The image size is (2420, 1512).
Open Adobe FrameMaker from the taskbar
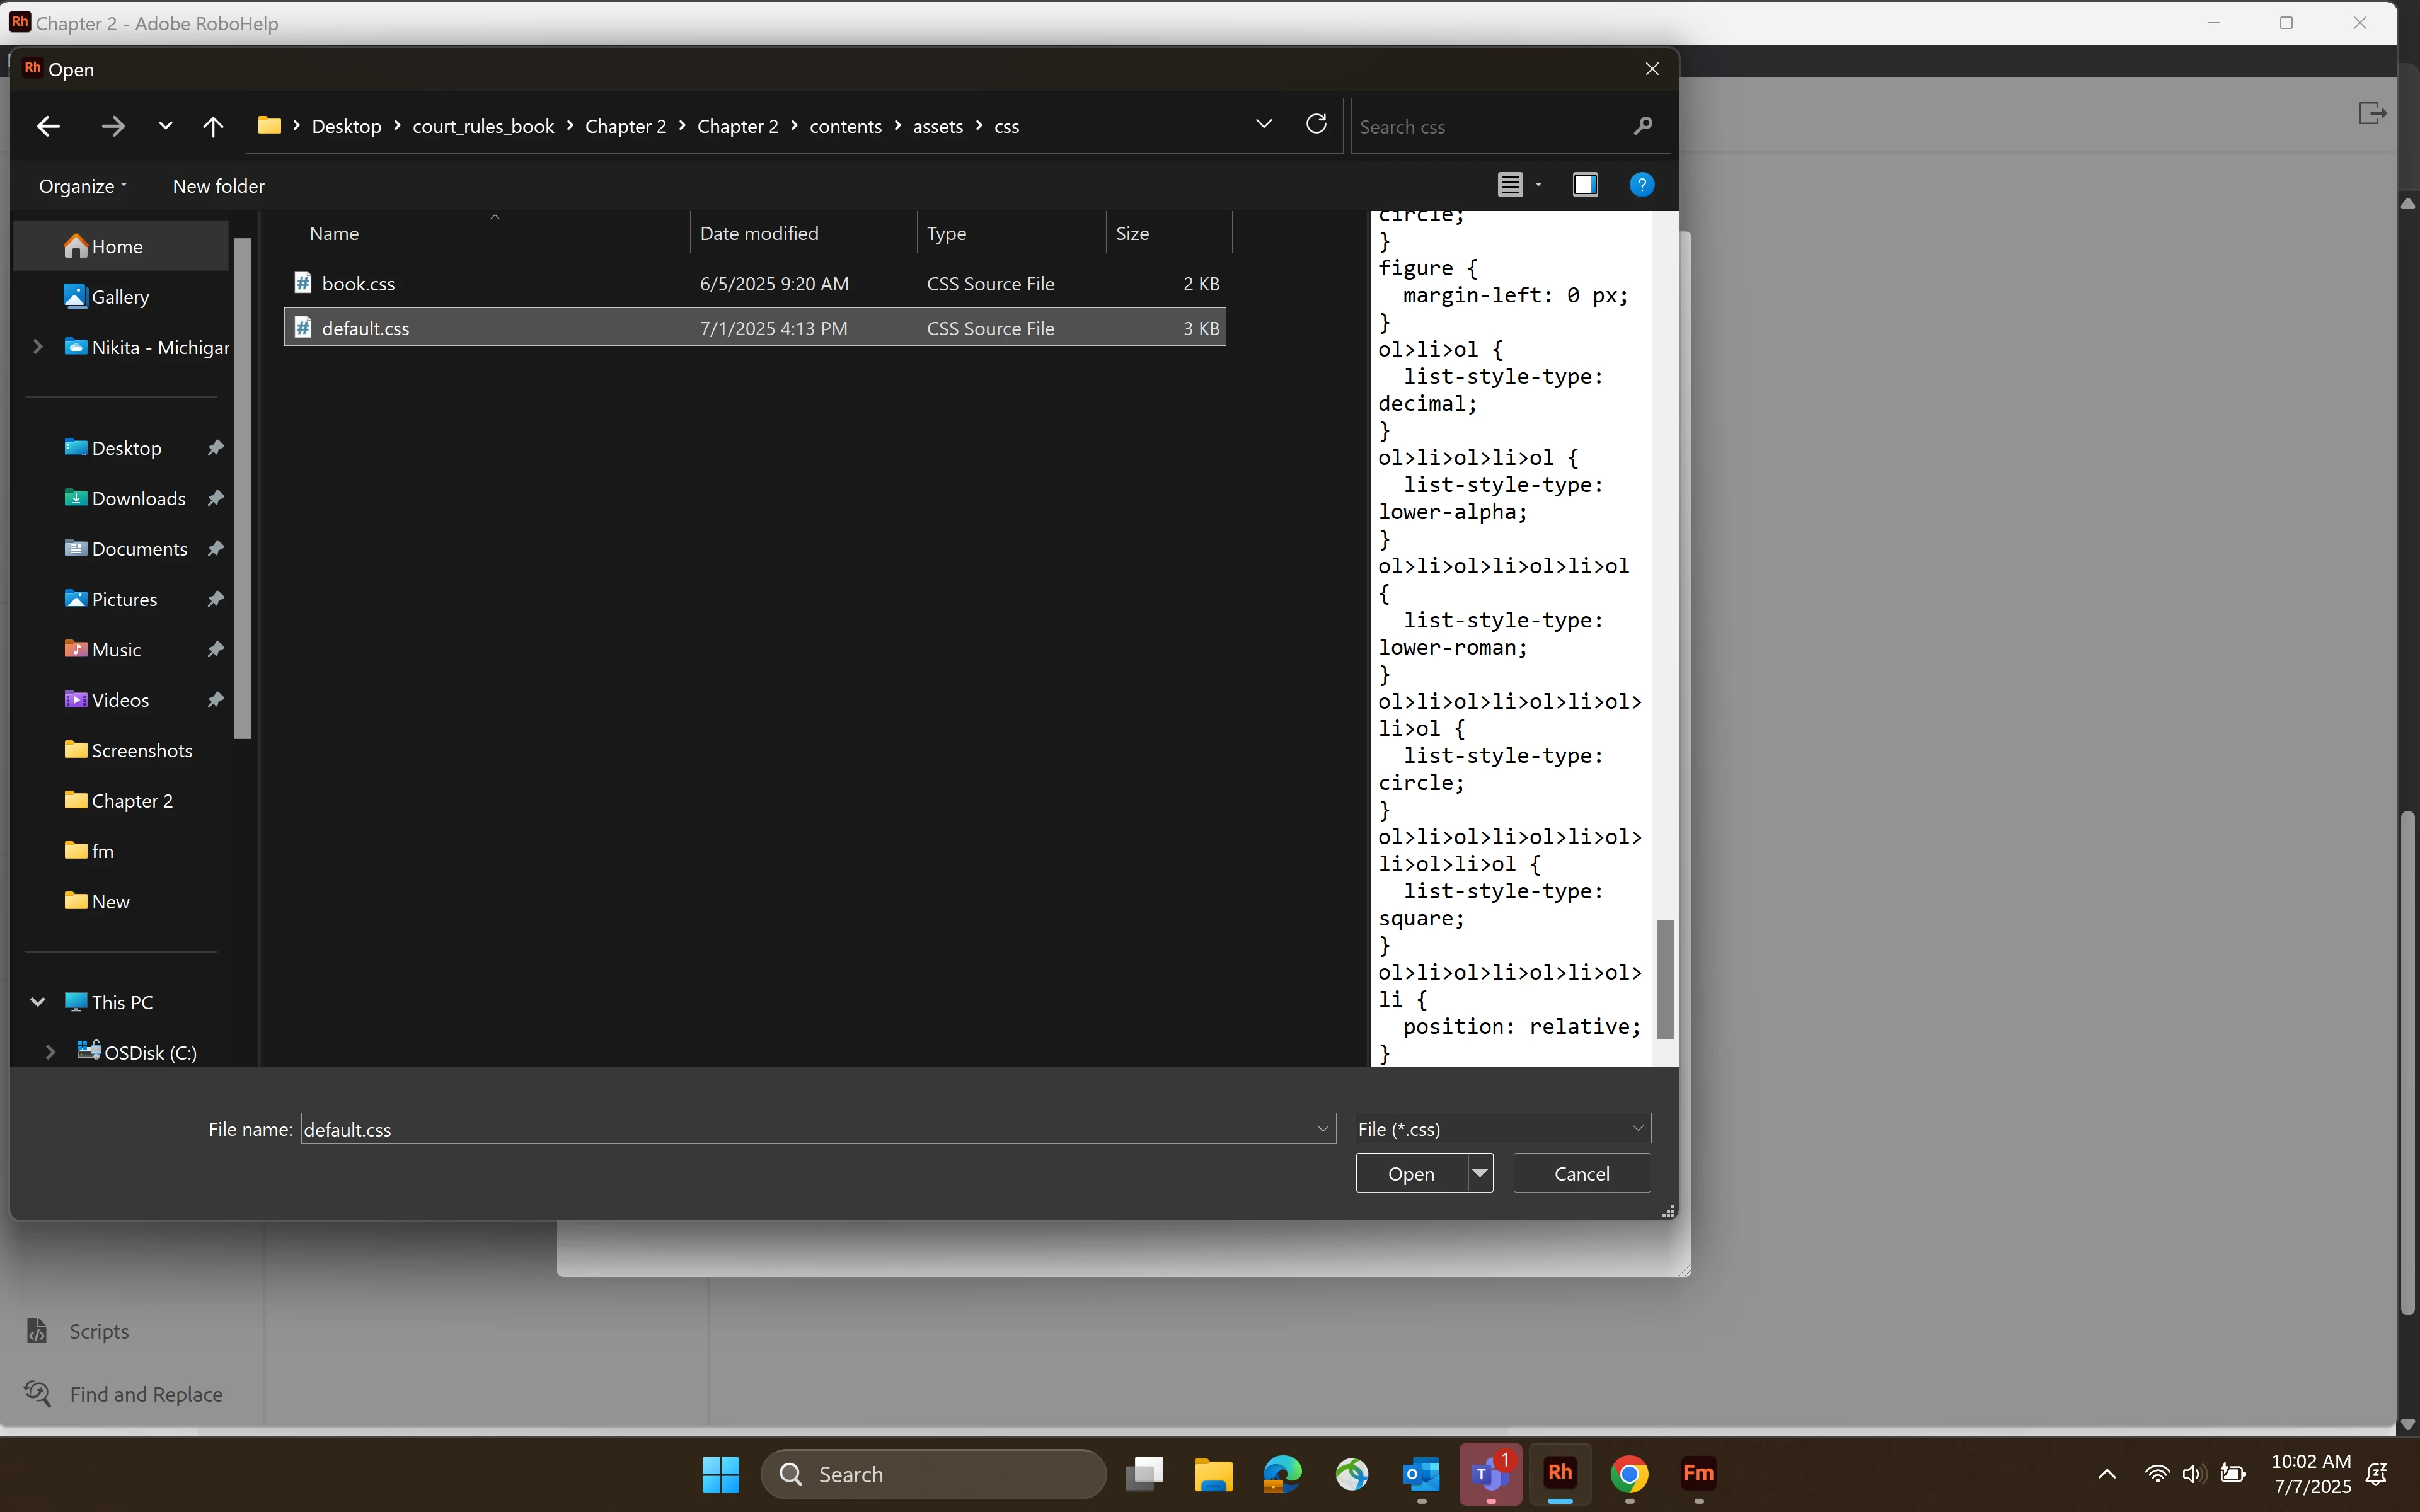pyautogui.click(x=1698, y=1474)
